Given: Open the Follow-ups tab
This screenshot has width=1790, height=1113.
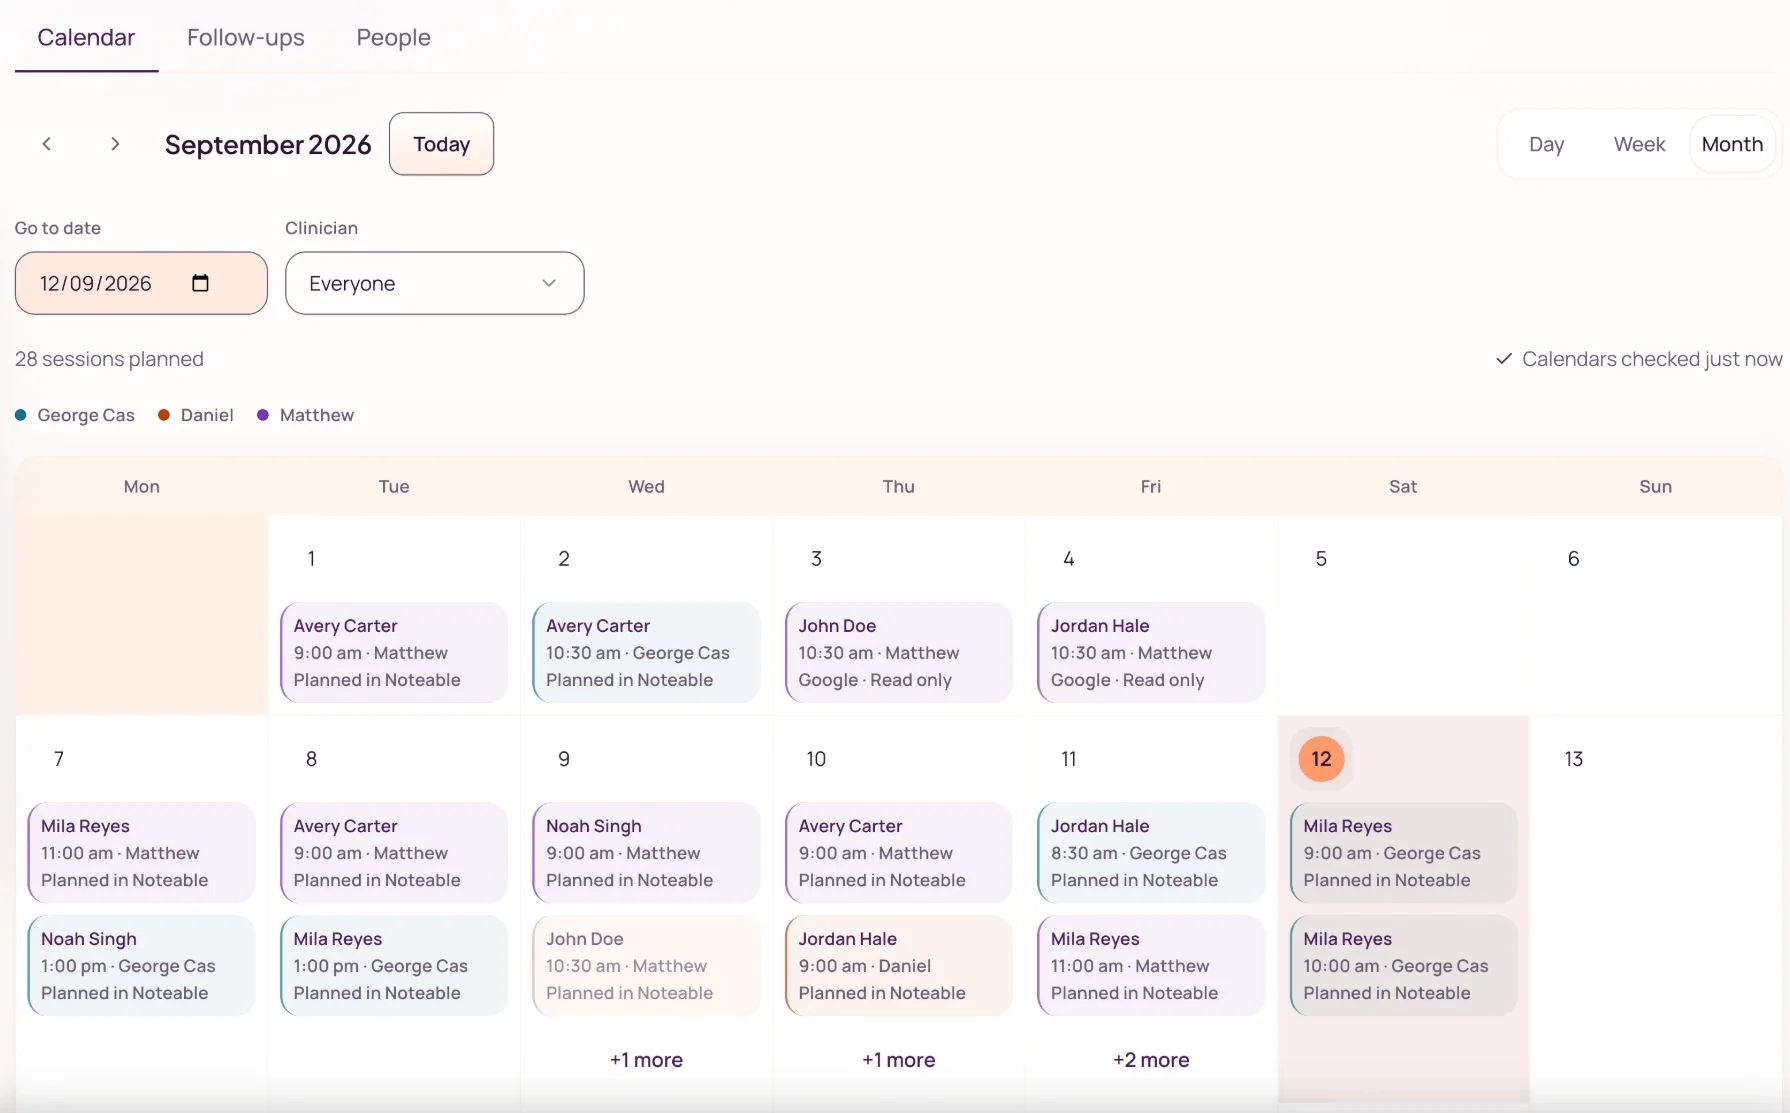Looking at the screenshot, I should (246, 37).
